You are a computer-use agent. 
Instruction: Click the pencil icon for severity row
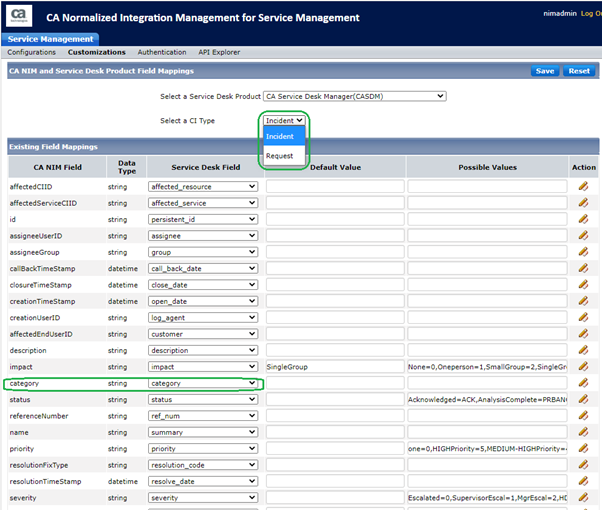(583, 498)
